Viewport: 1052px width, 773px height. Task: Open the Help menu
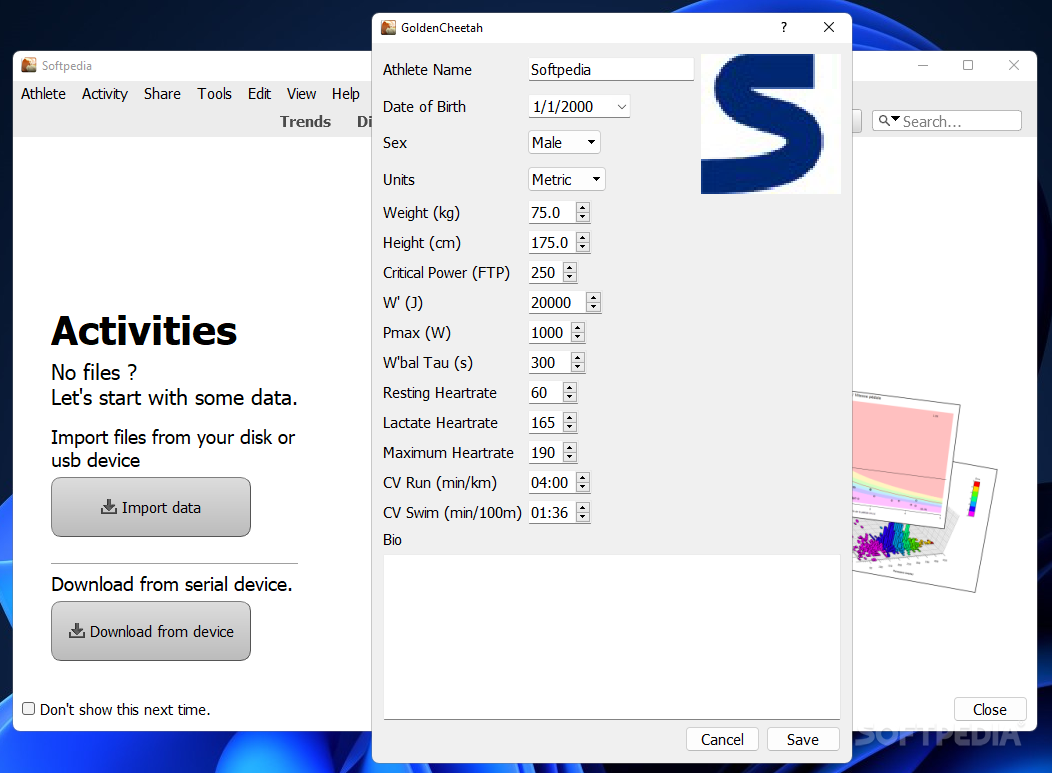tap(346, 94)
